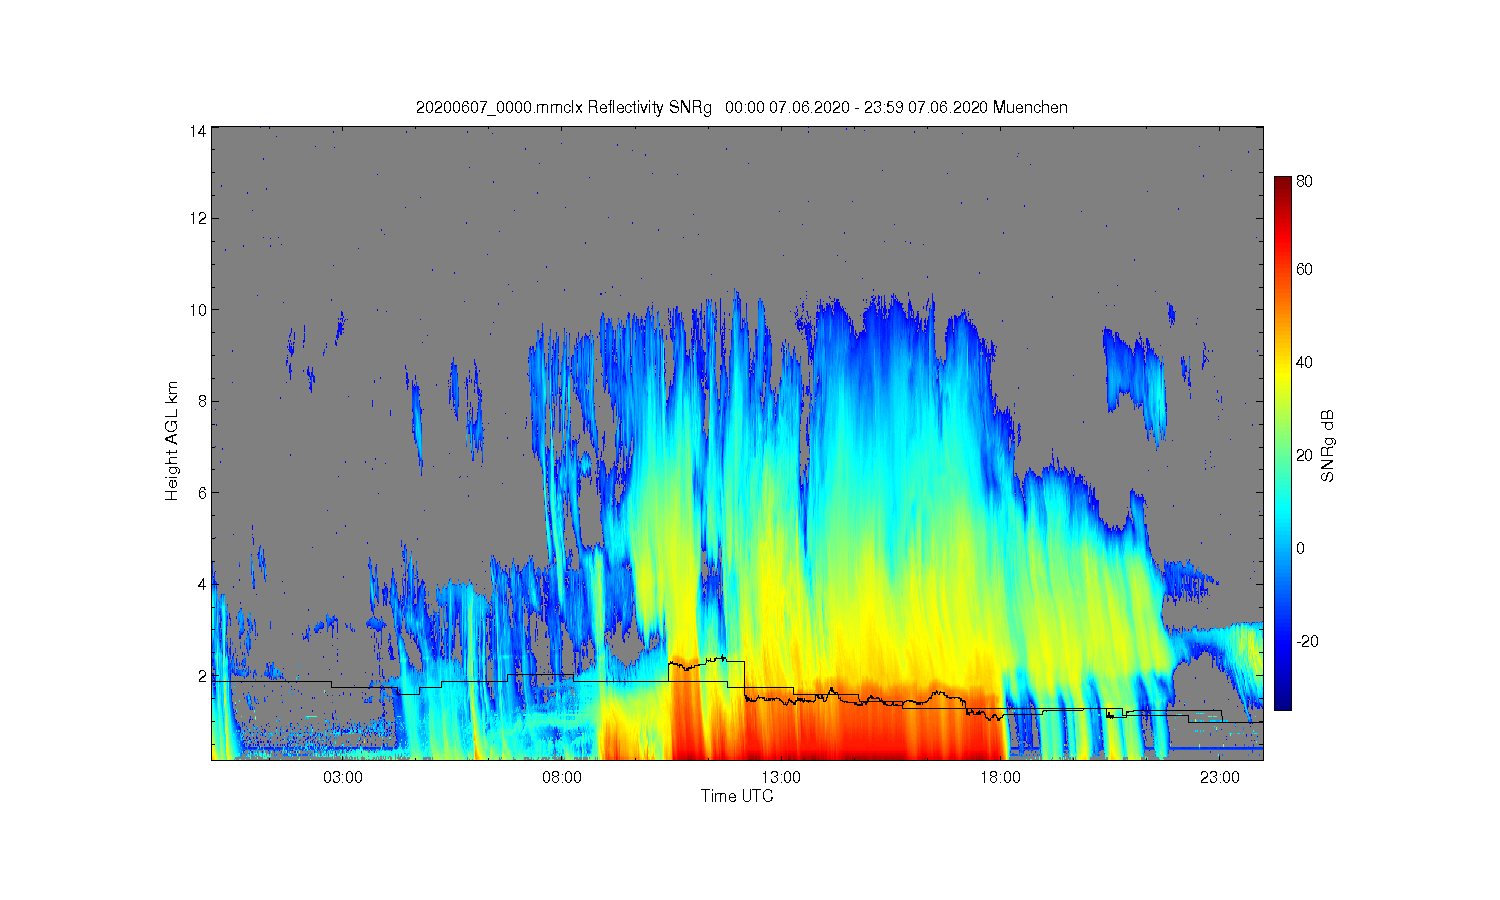Click the 08:00 time tick label
Screen dimensions: 1500x900
[562, 777]
